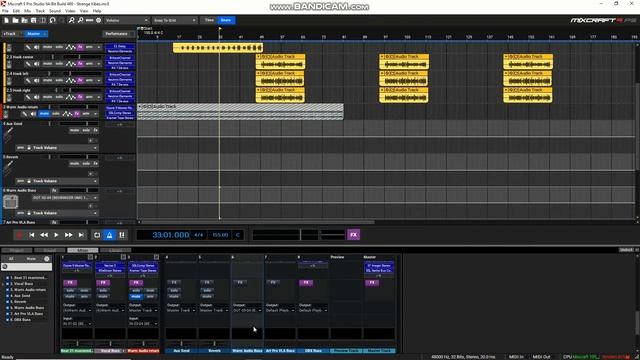This screenshot has width=640, height=360.
Task: Click the Play transport button
Action: (56, 235)
